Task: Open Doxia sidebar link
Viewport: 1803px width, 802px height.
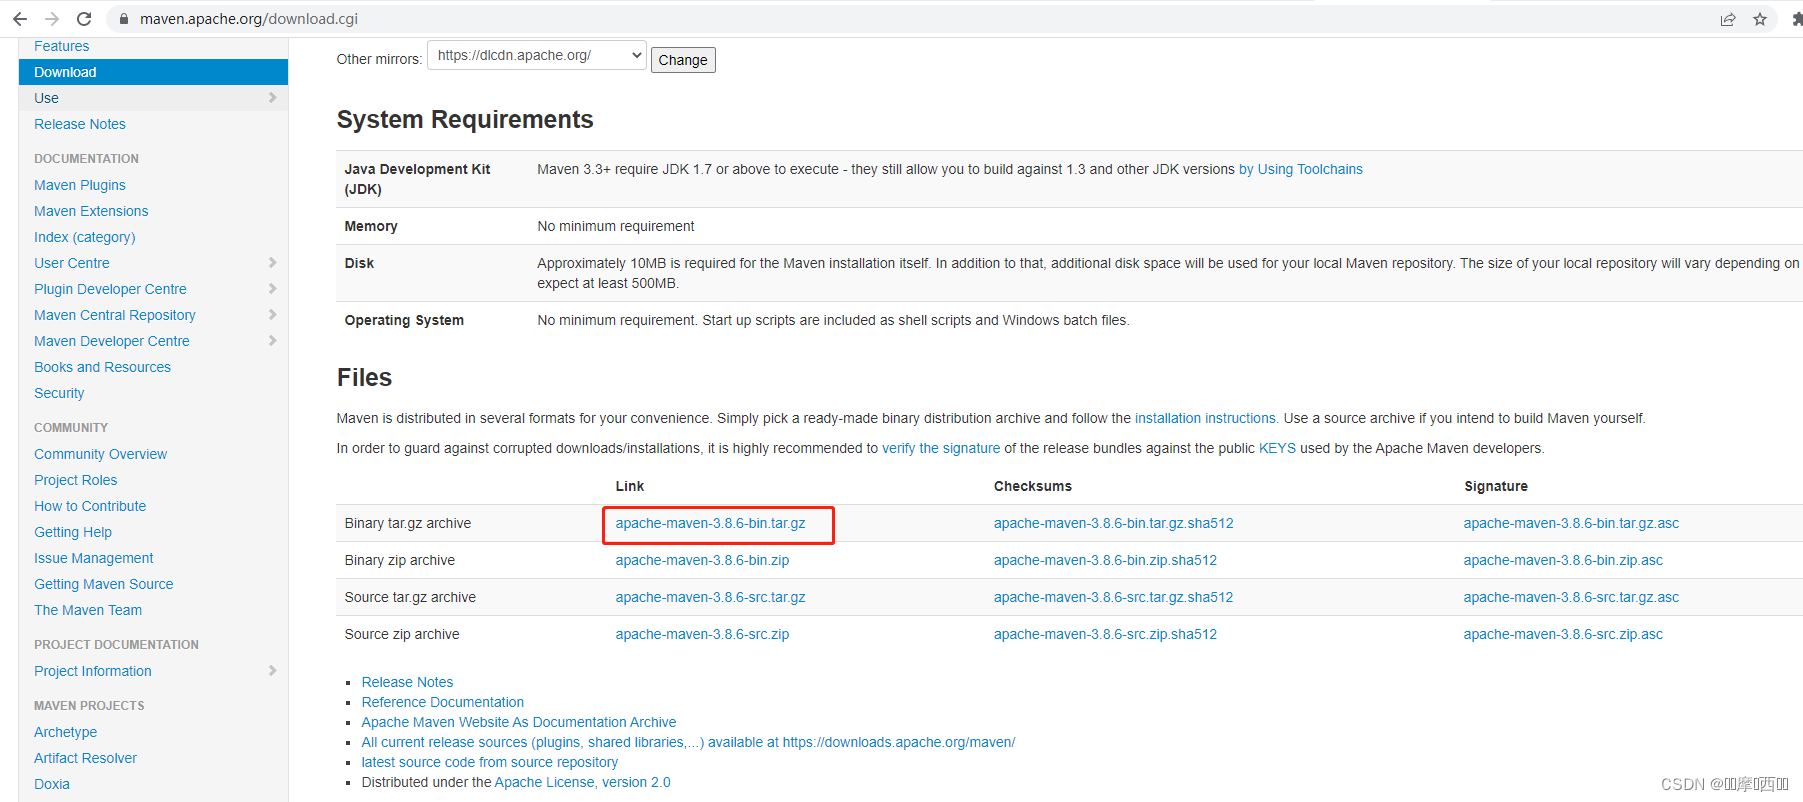Action: 52,784
